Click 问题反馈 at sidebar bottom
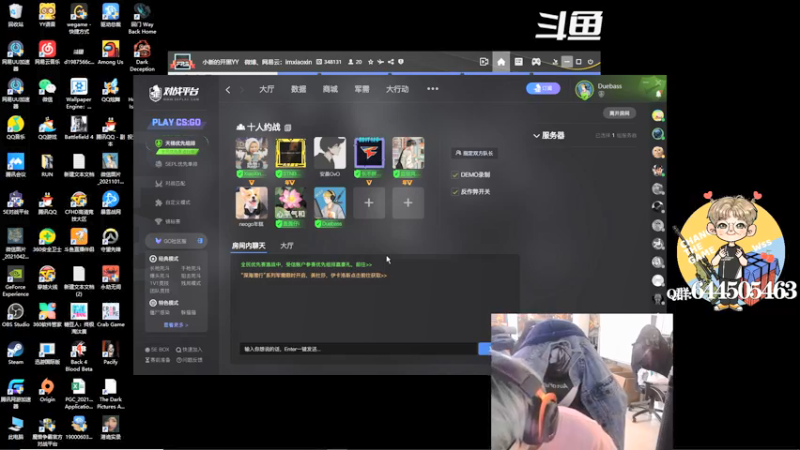The width and height of the screenshot is (800, 450). pyautogui.click(x=189, y=360)
